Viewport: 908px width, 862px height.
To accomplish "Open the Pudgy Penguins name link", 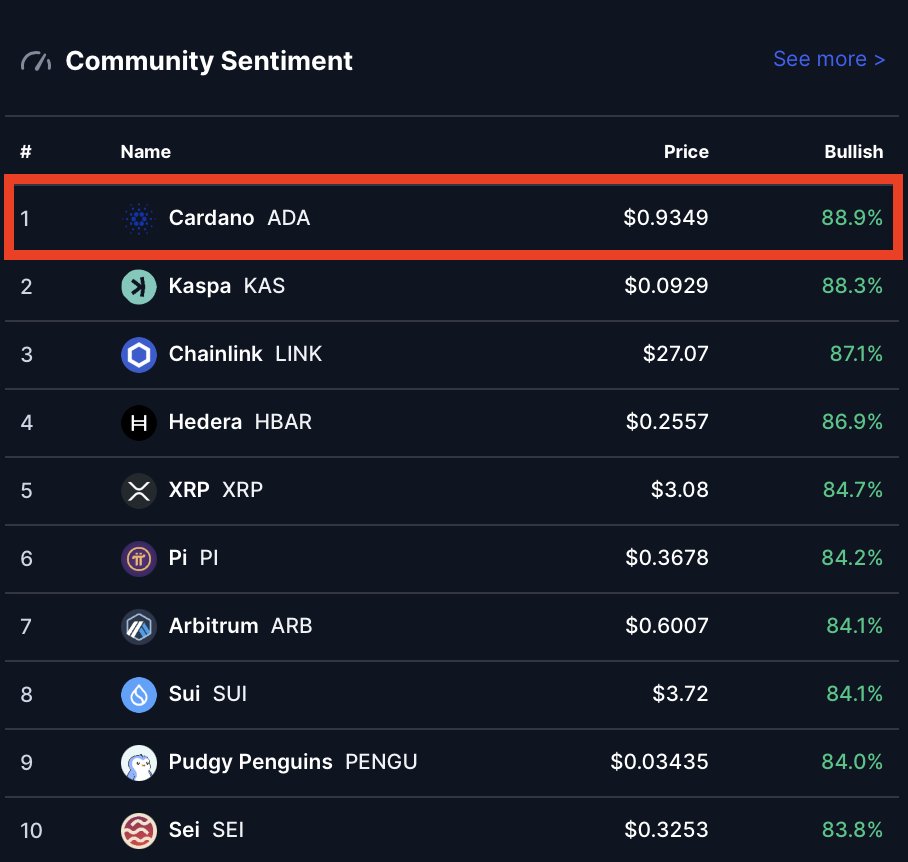I will click(250, 762).
